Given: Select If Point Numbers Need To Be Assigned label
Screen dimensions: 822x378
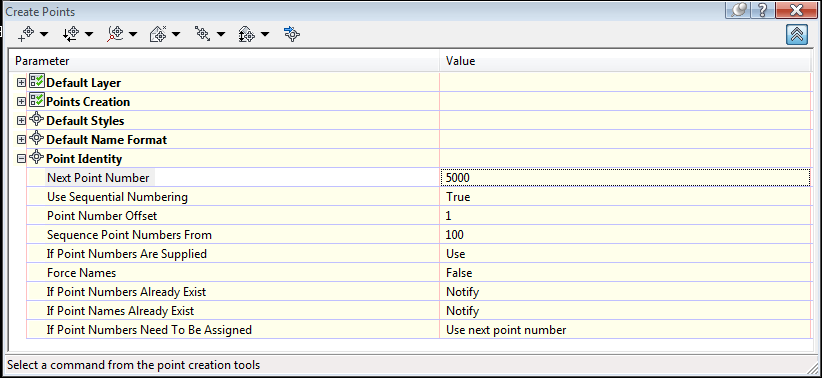Looking at the screenshot, I should click(149, 330).
